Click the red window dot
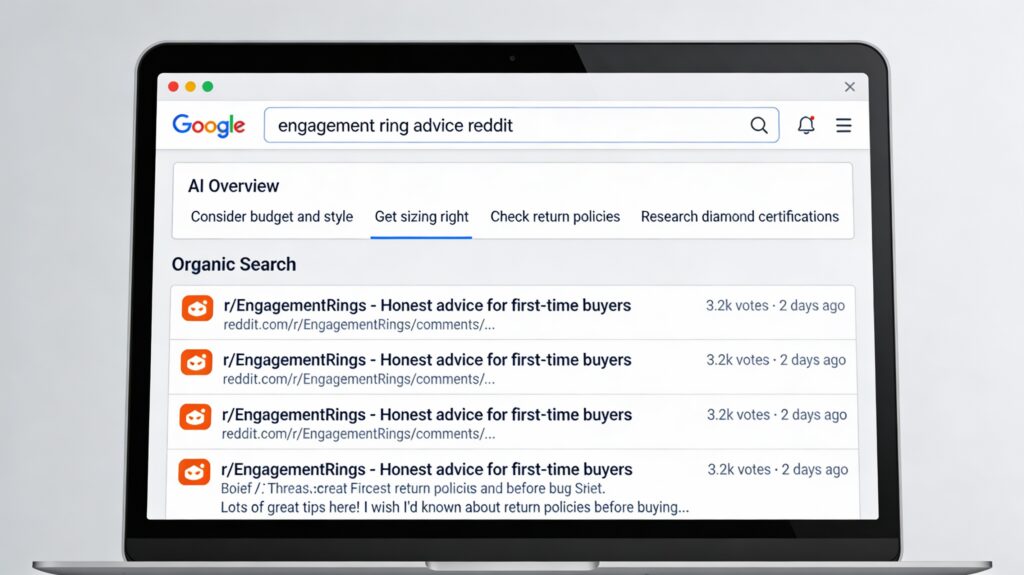This screenshot has height=575, width=1024. pyautogui.click(x=173, y=86)
